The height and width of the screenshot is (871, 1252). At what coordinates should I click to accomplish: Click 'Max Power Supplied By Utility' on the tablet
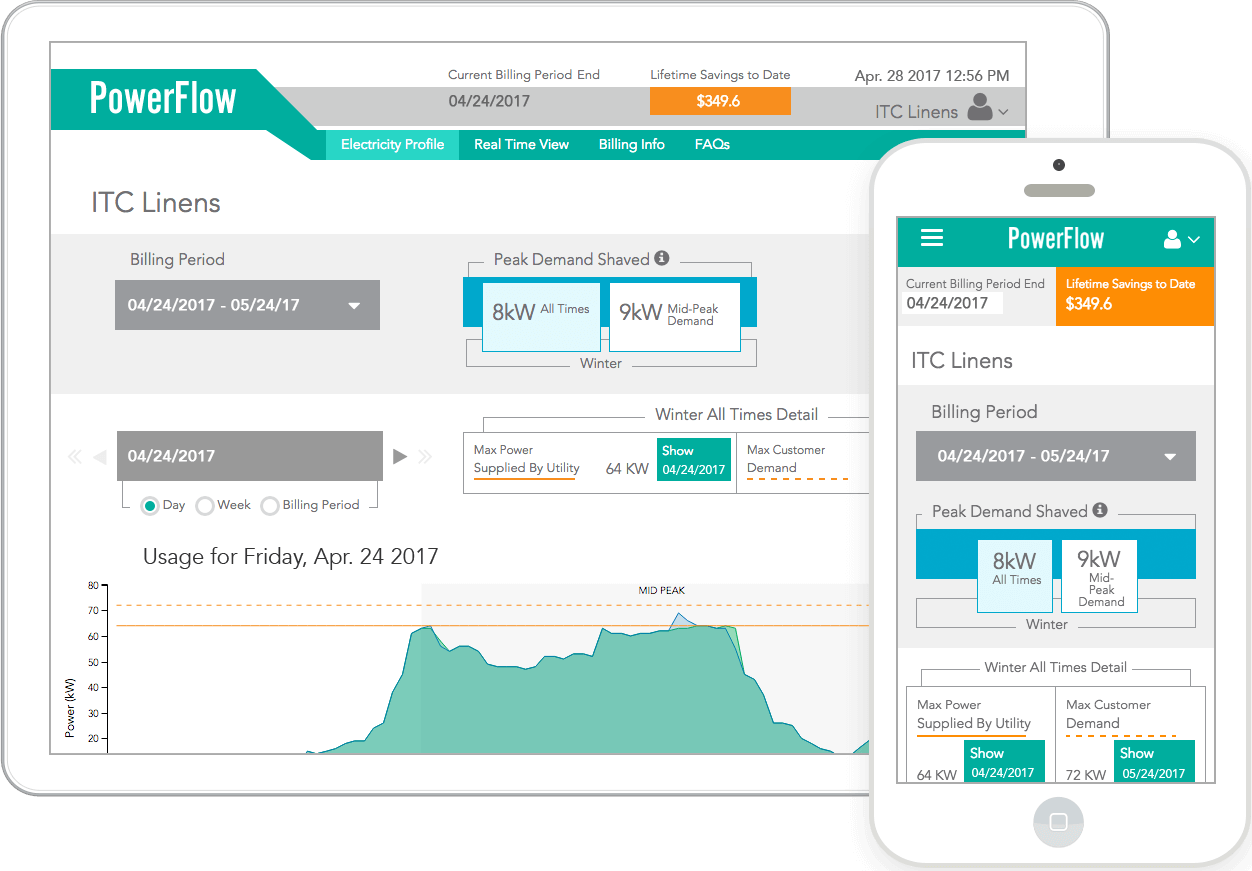(527, 459)
